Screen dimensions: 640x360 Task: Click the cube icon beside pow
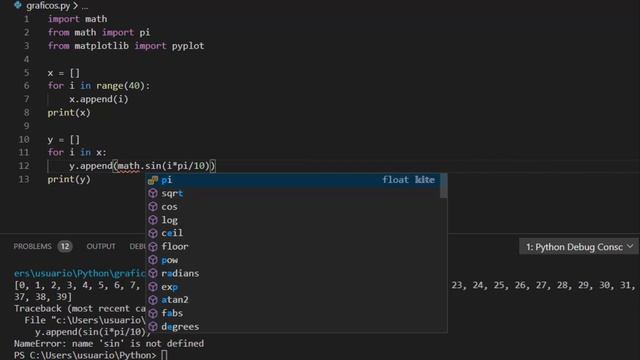tap(153, 260)
